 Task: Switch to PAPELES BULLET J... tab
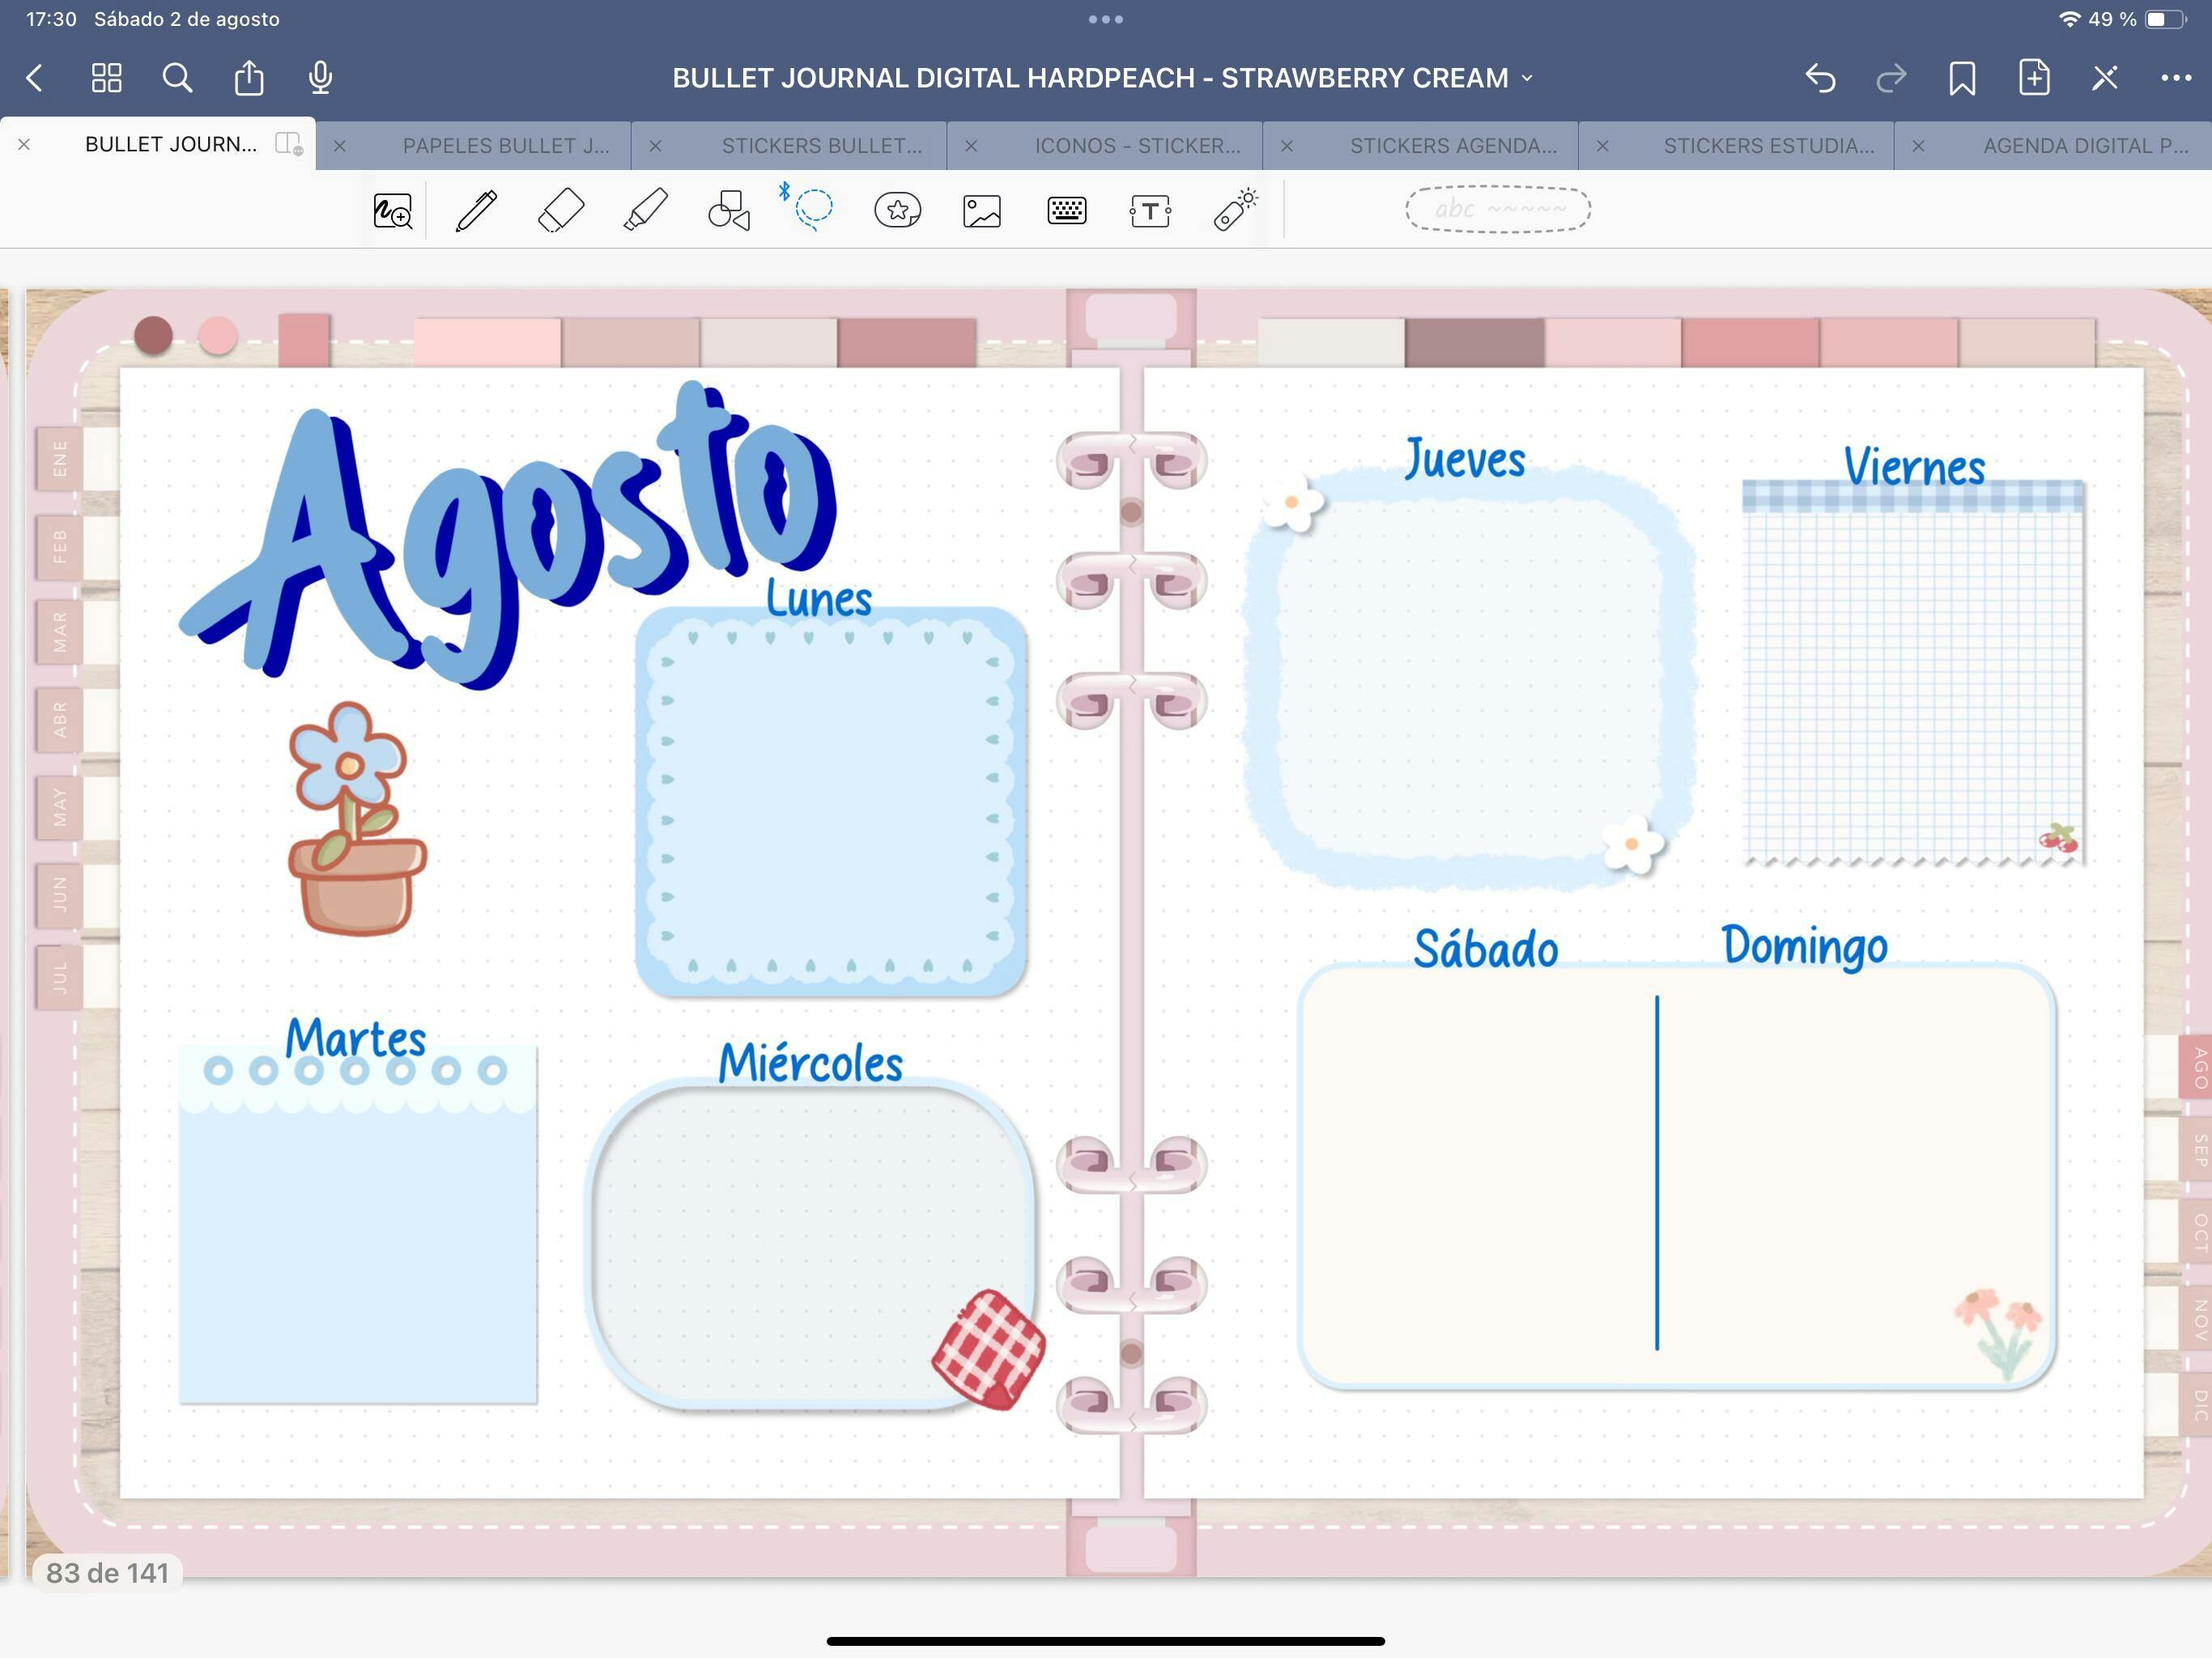pyautogui.click(x=505, y=146)
